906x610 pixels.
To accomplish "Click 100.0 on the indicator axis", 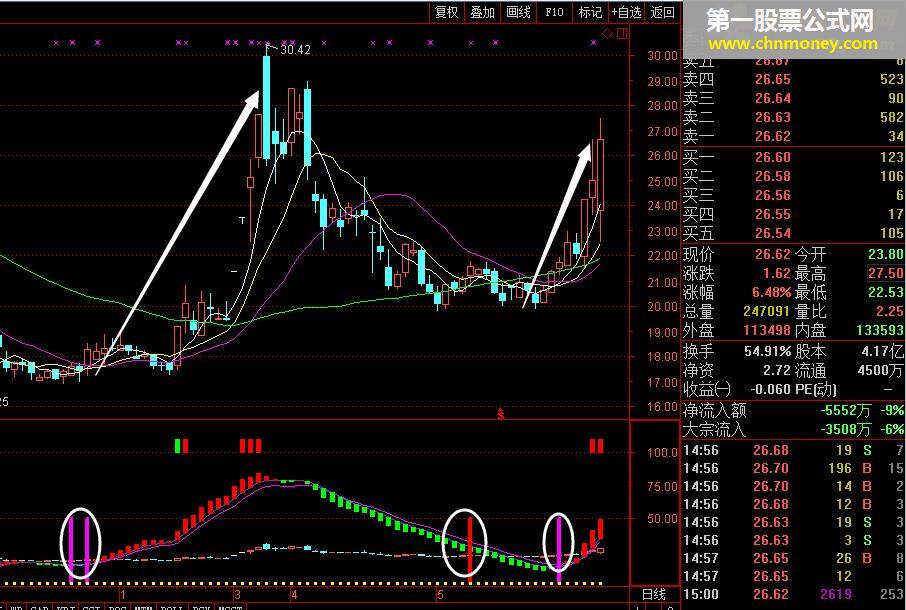I will (x=662, y=453).
